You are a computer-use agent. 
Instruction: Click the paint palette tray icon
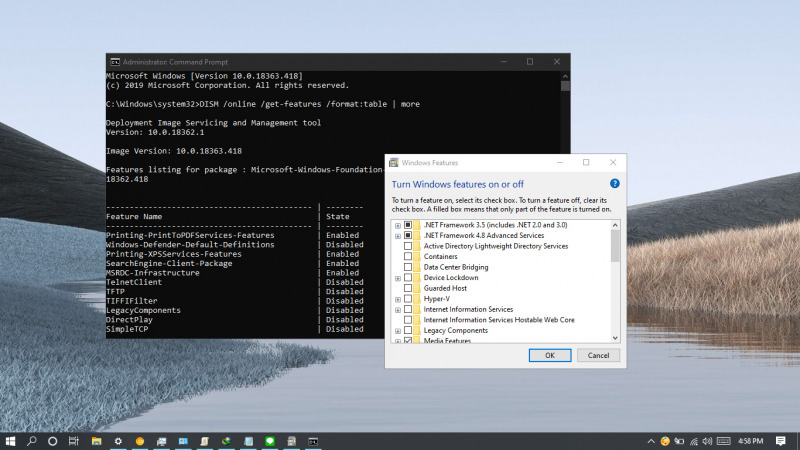665,441
